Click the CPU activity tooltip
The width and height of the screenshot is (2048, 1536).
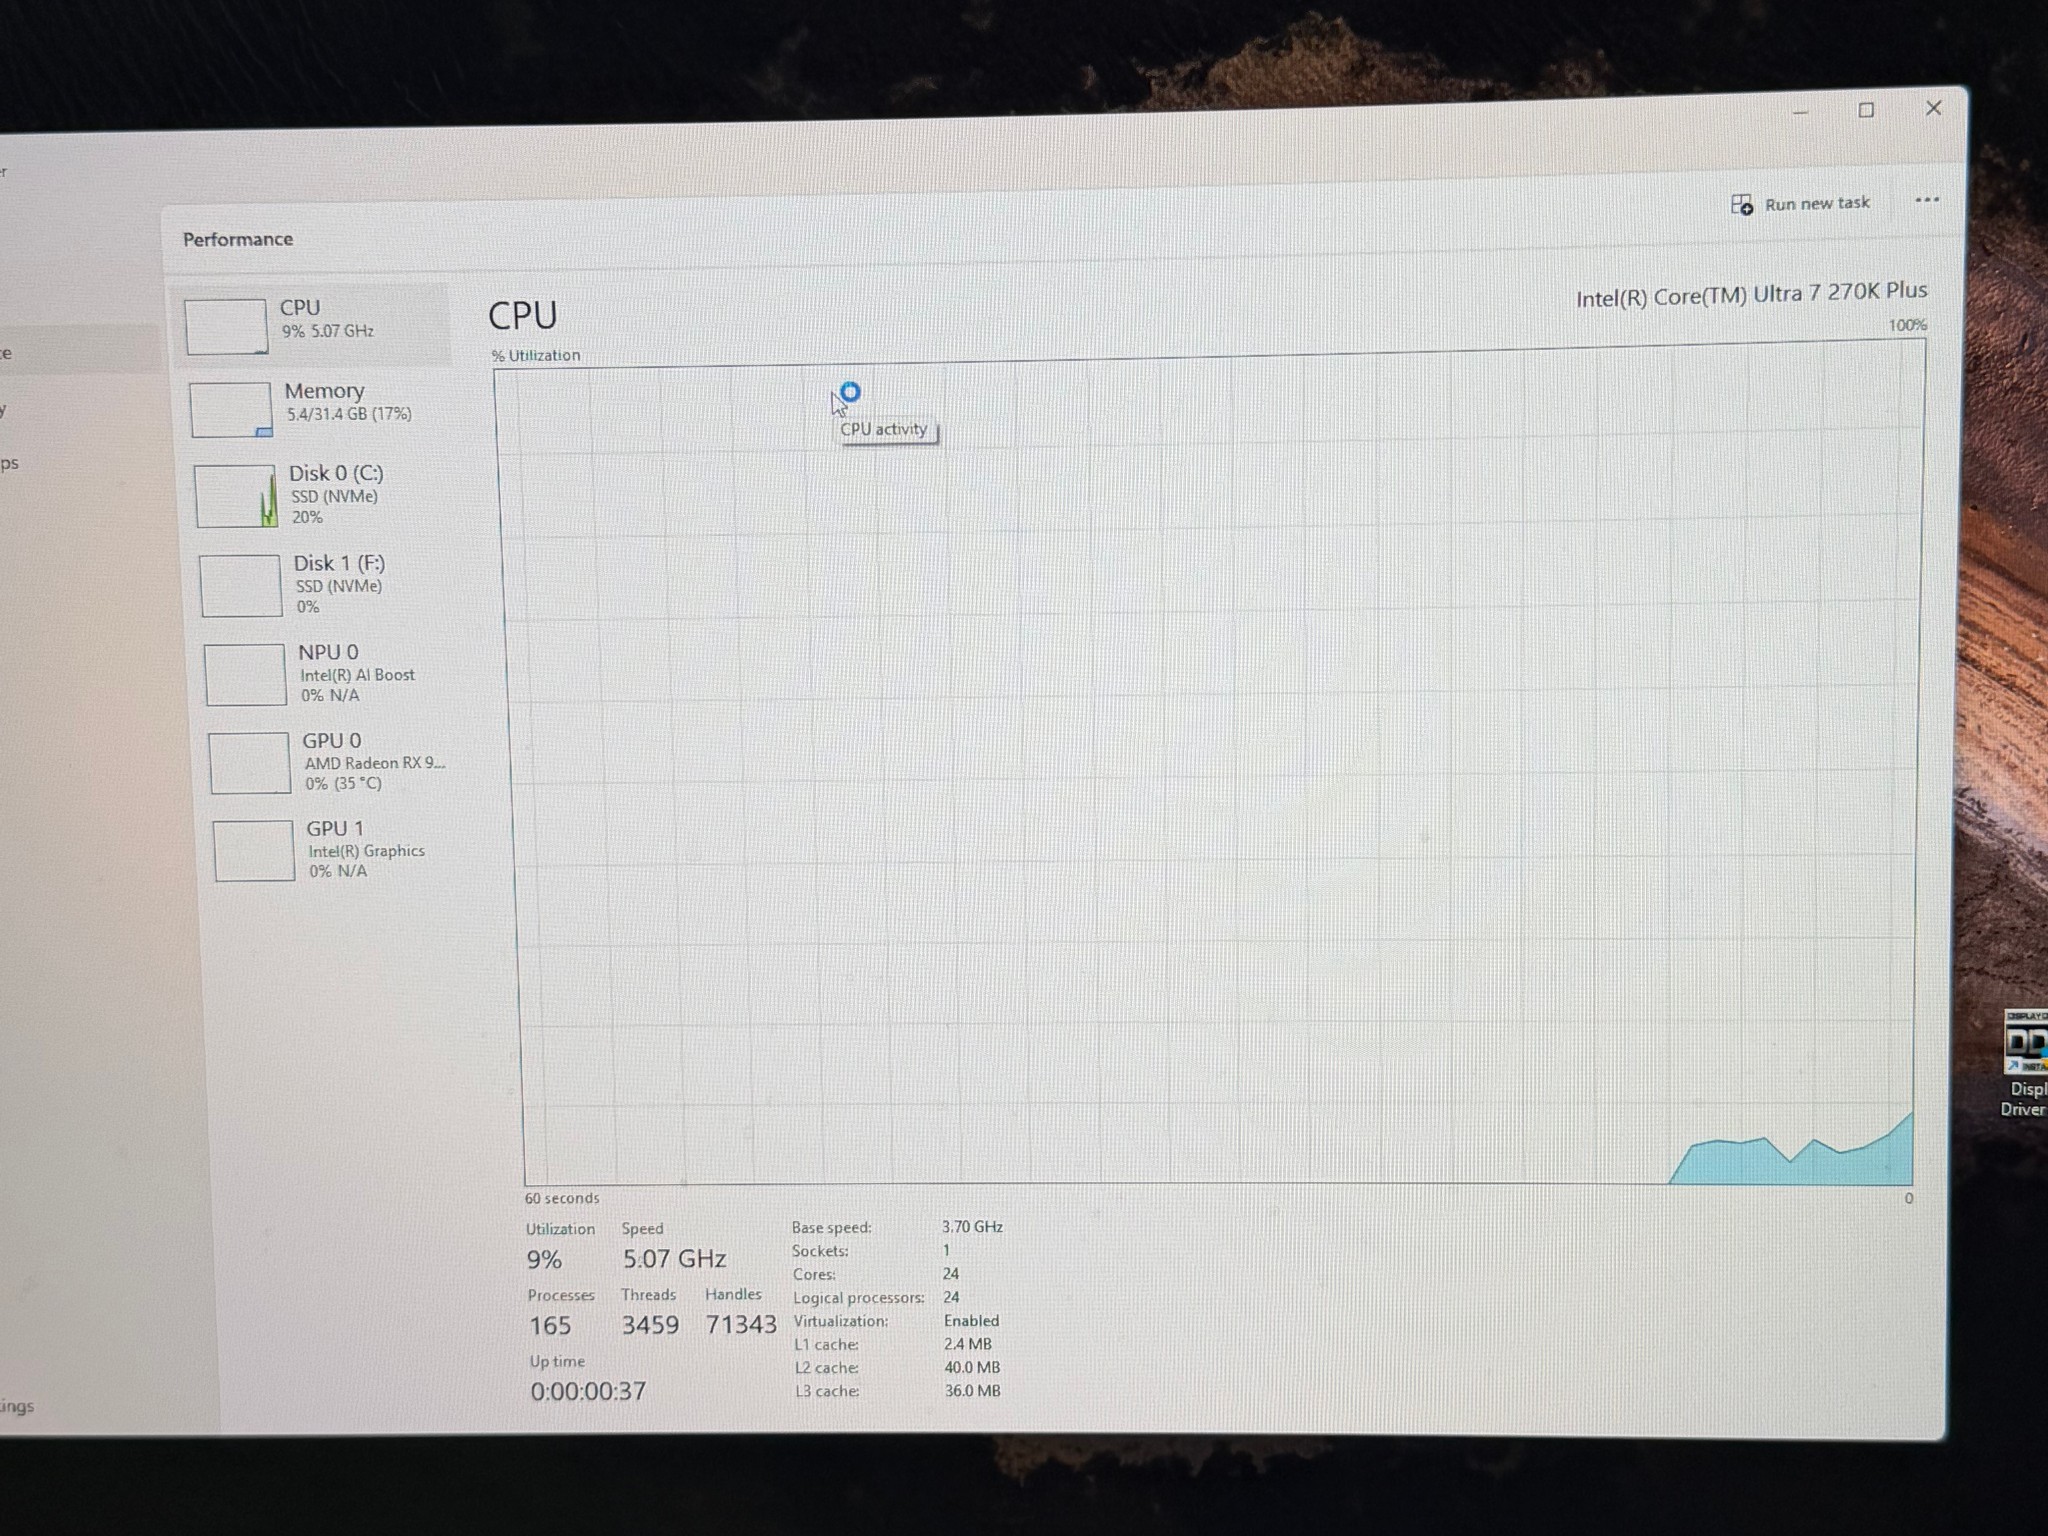(885, 429)
